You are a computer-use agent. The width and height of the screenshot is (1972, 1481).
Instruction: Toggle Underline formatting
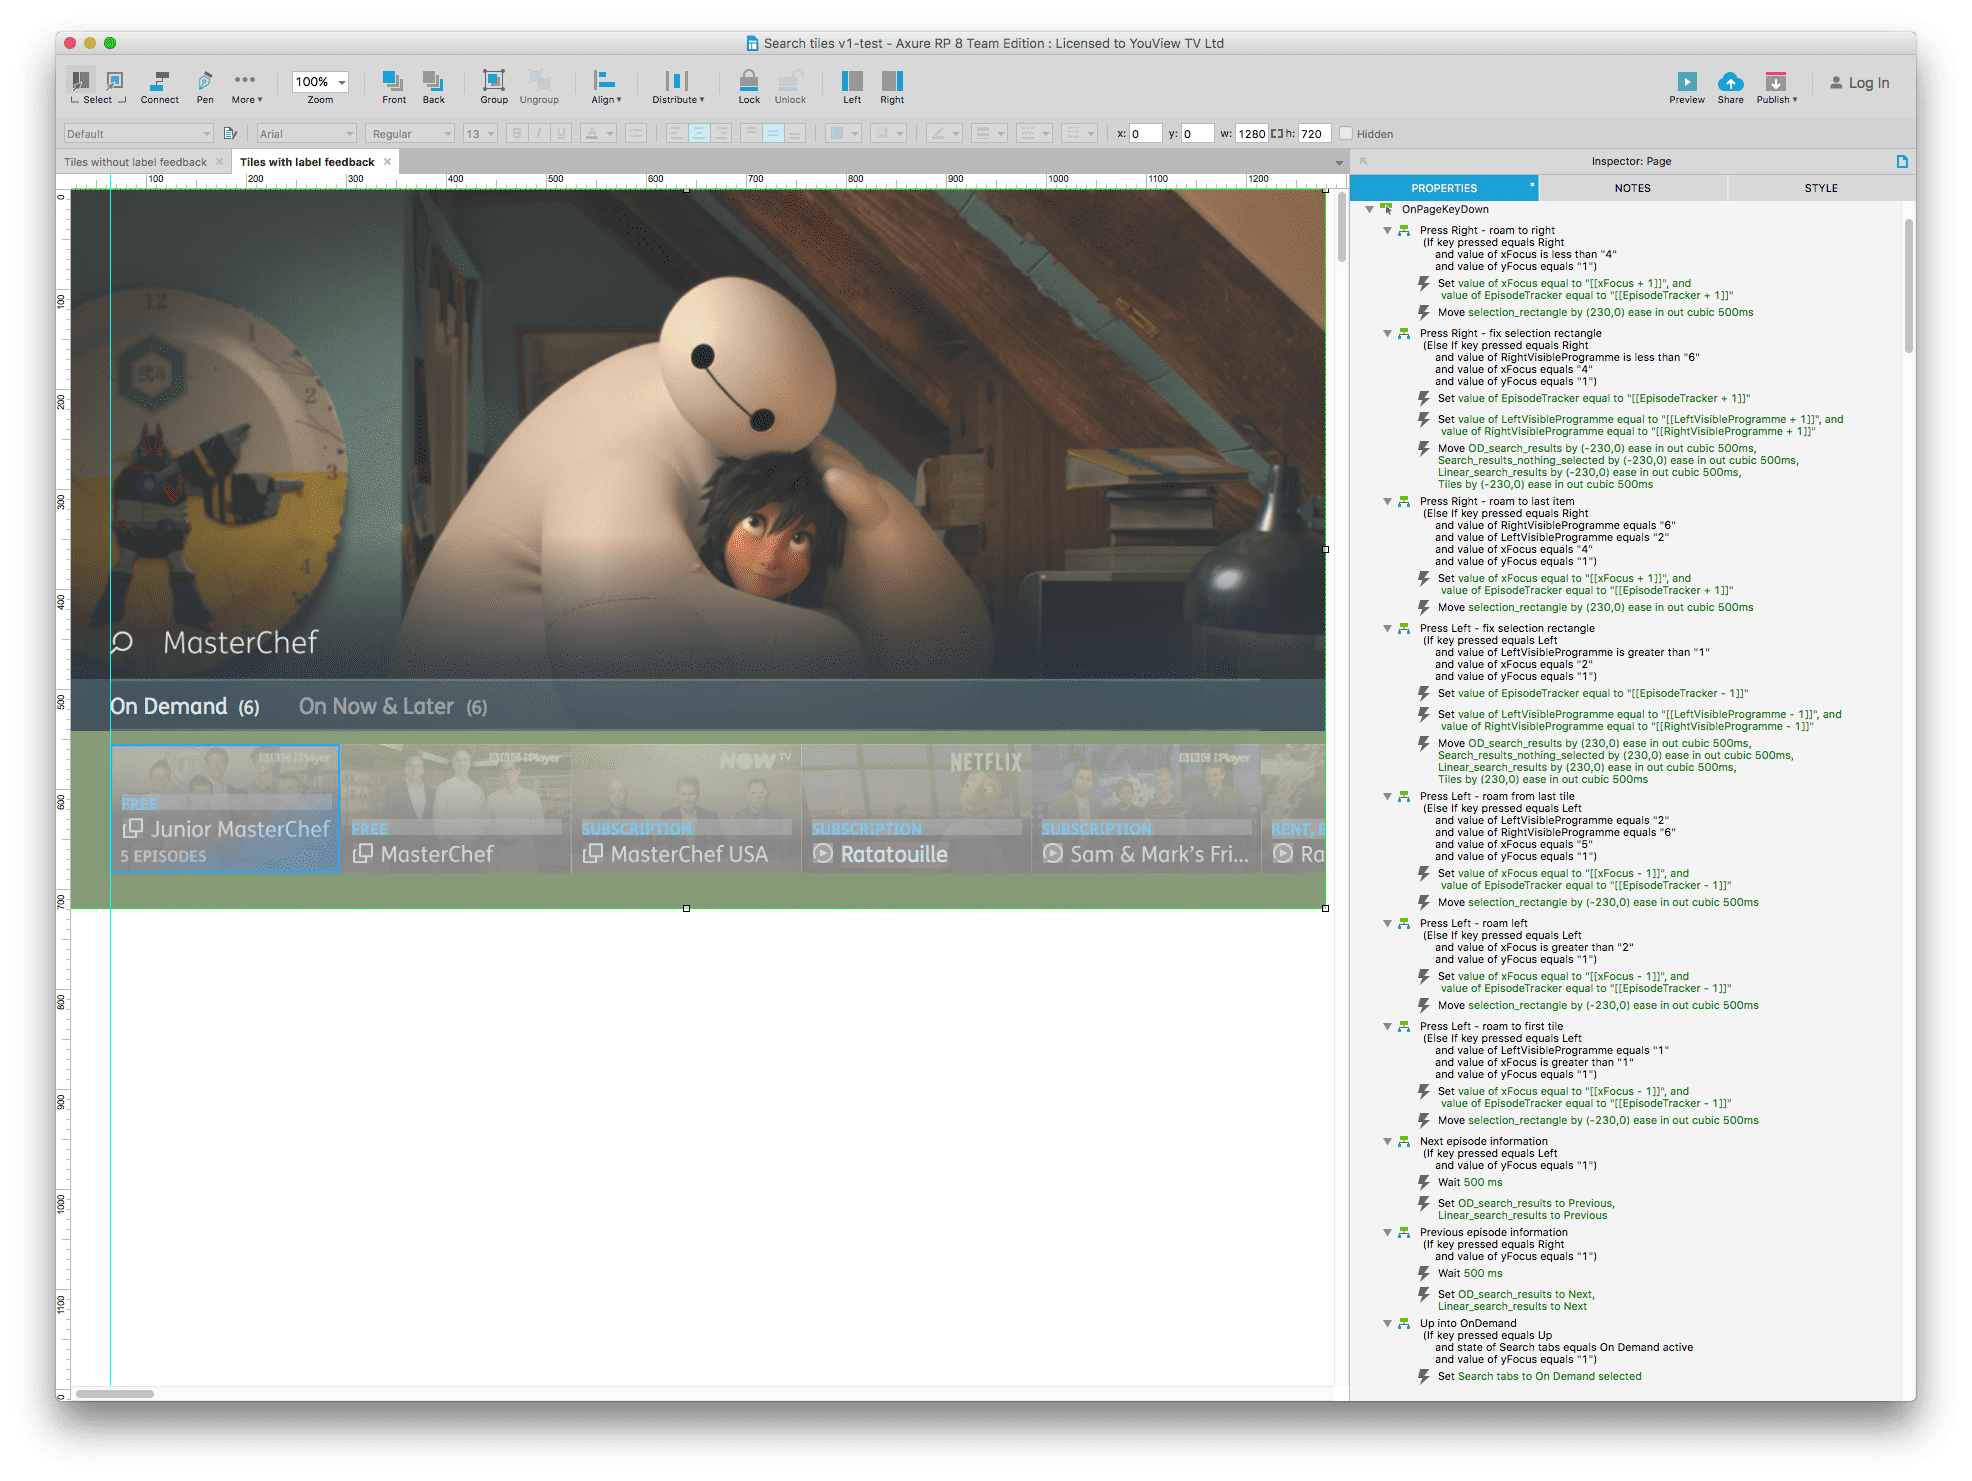[561, 133]
